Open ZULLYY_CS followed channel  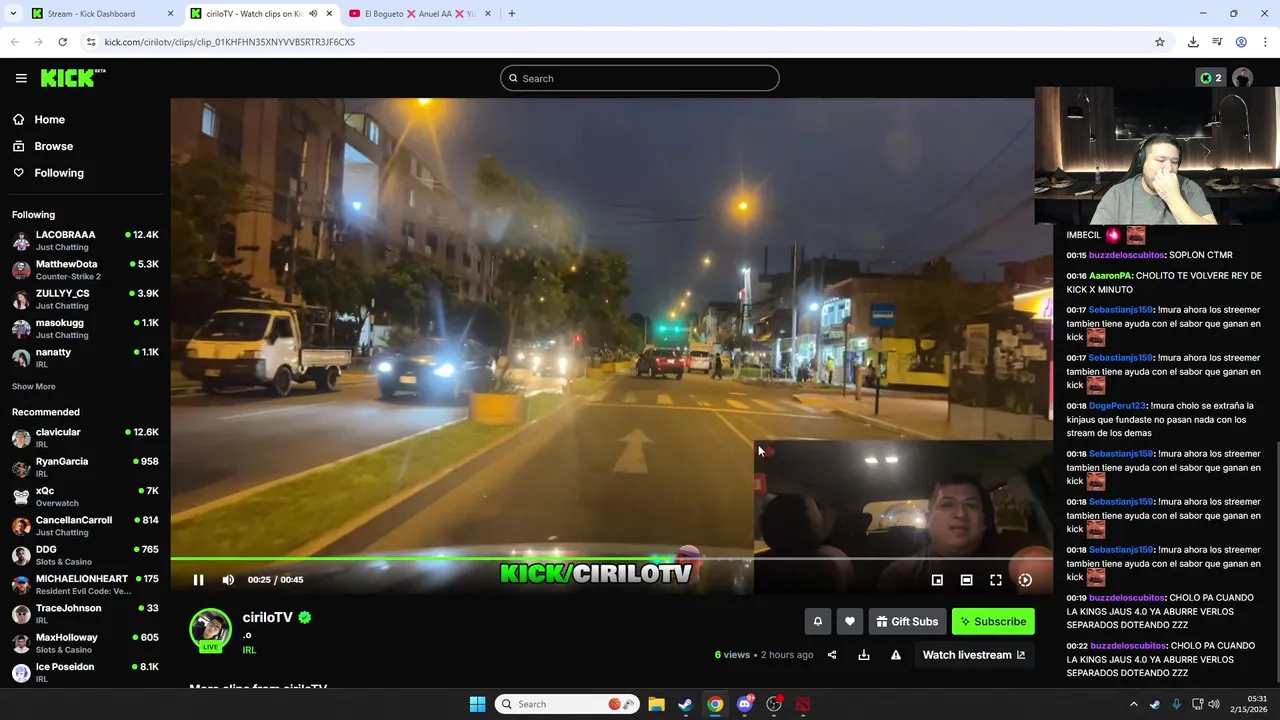(85, 299)
